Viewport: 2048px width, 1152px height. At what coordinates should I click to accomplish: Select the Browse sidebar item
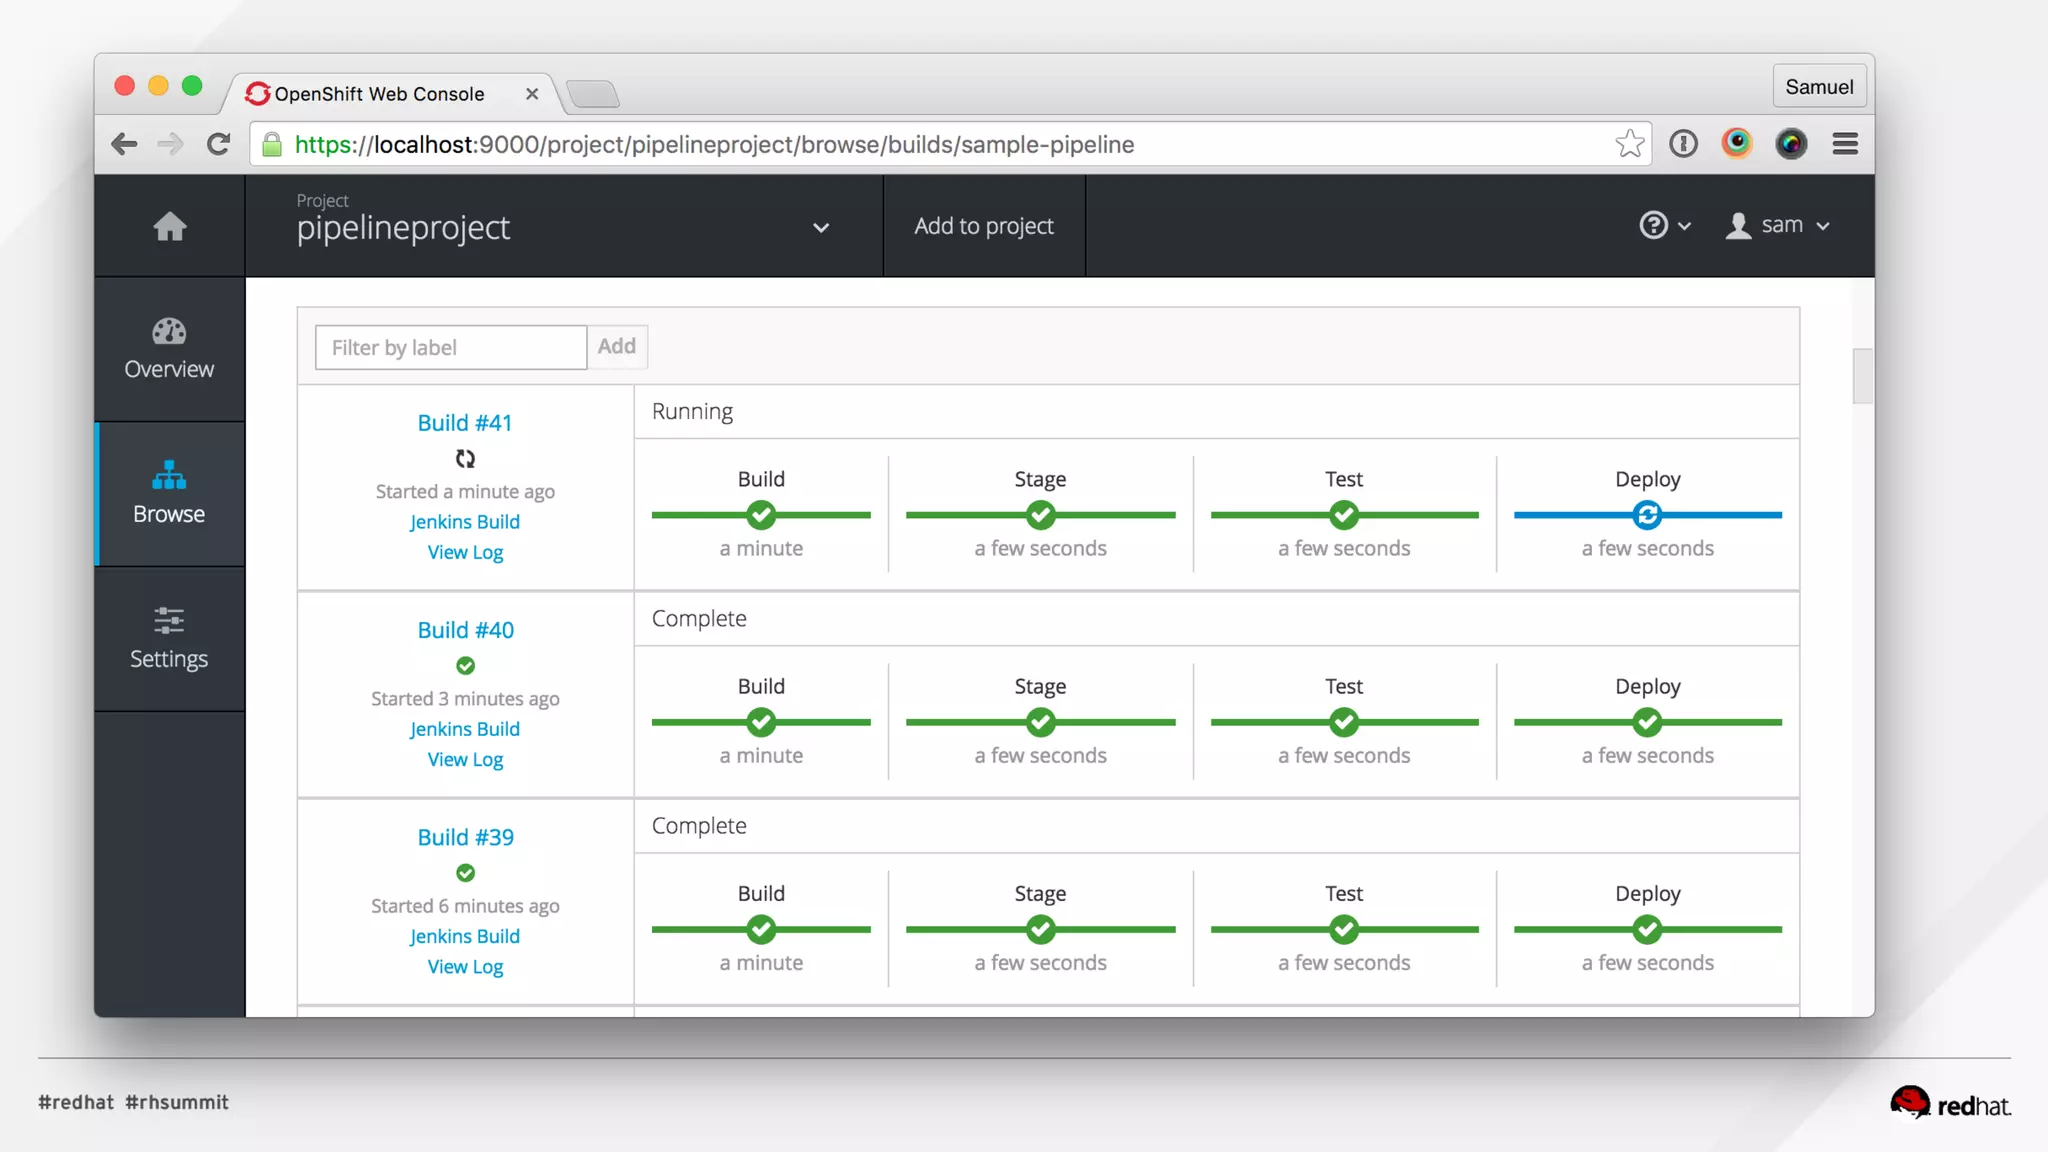pos(169,493)
